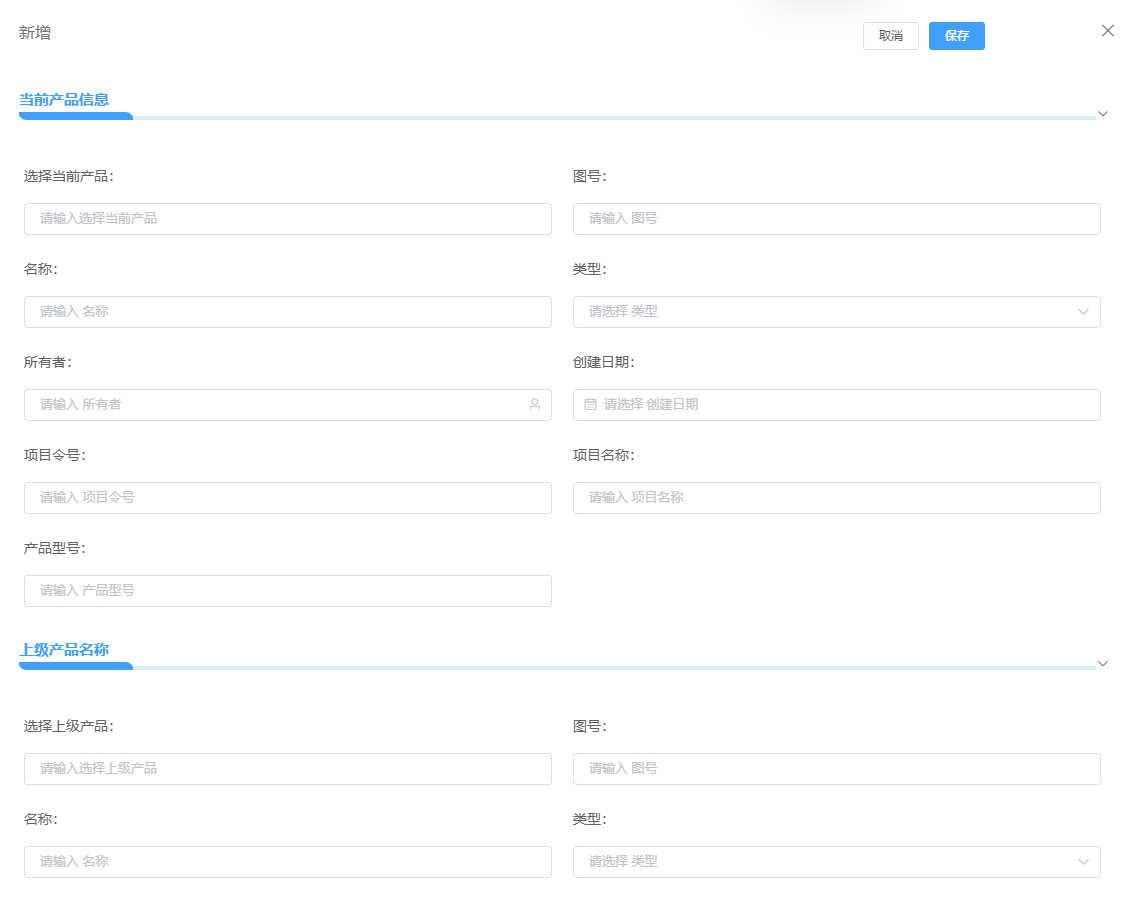Click the 取消 cancel button

point(890,36)
